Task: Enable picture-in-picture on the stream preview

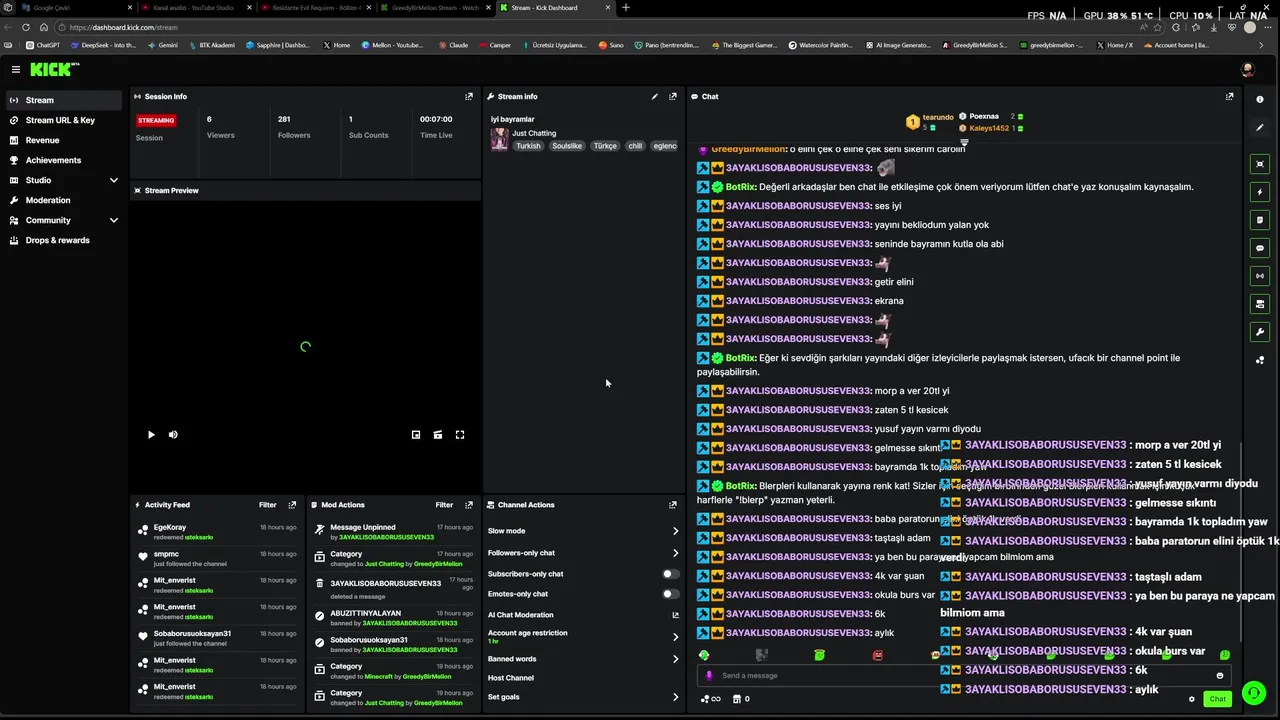Action: pyautogui.click(x=416, y=435)
